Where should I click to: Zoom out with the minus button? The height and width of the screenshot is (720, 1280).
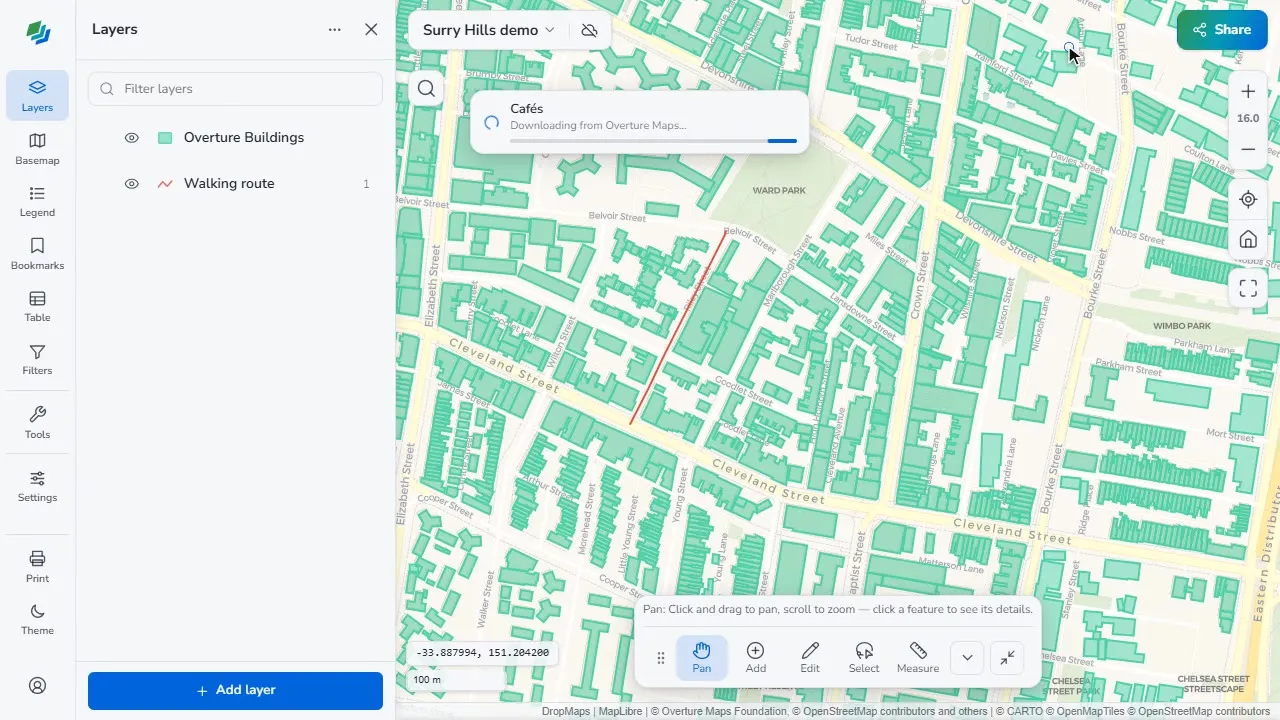1248,150
